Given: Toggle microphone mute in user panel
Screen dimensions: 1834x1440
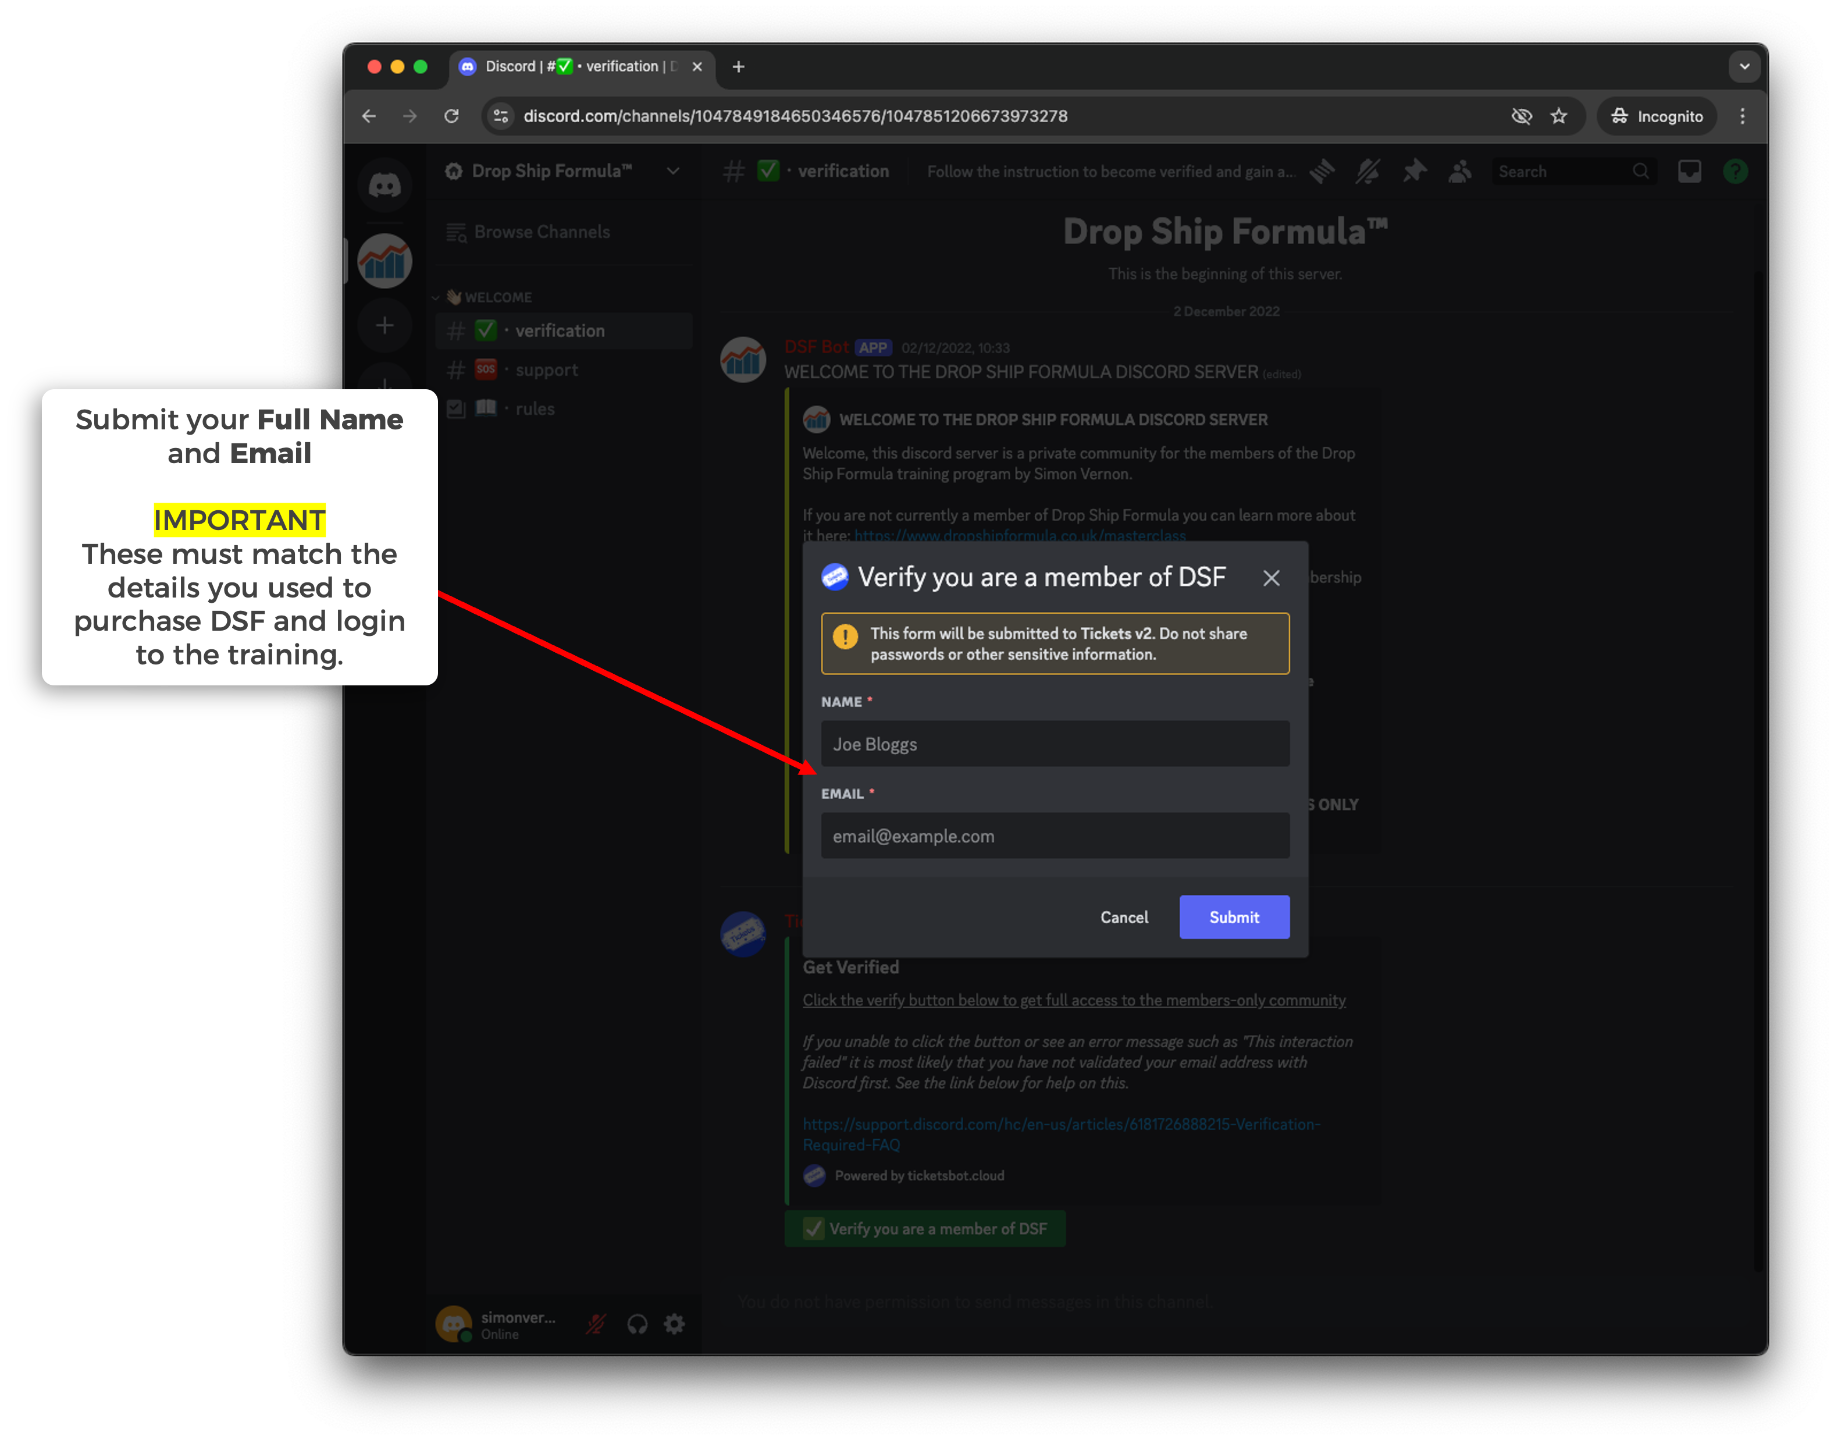Looking at the screenshot, I should coord(596,1324).
